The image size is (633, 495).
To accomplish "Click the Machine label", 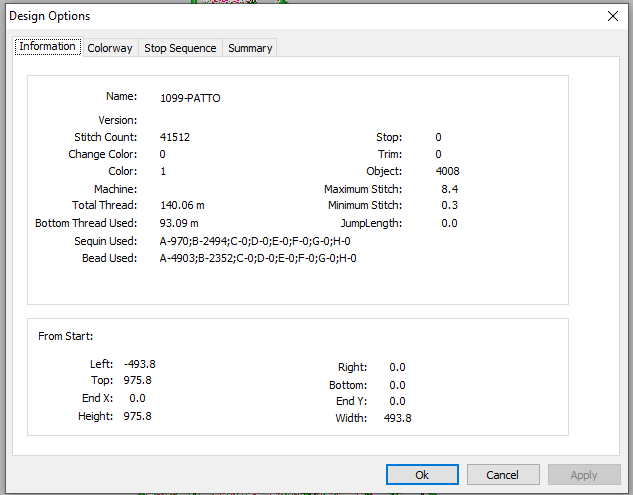I will [115, 189].
